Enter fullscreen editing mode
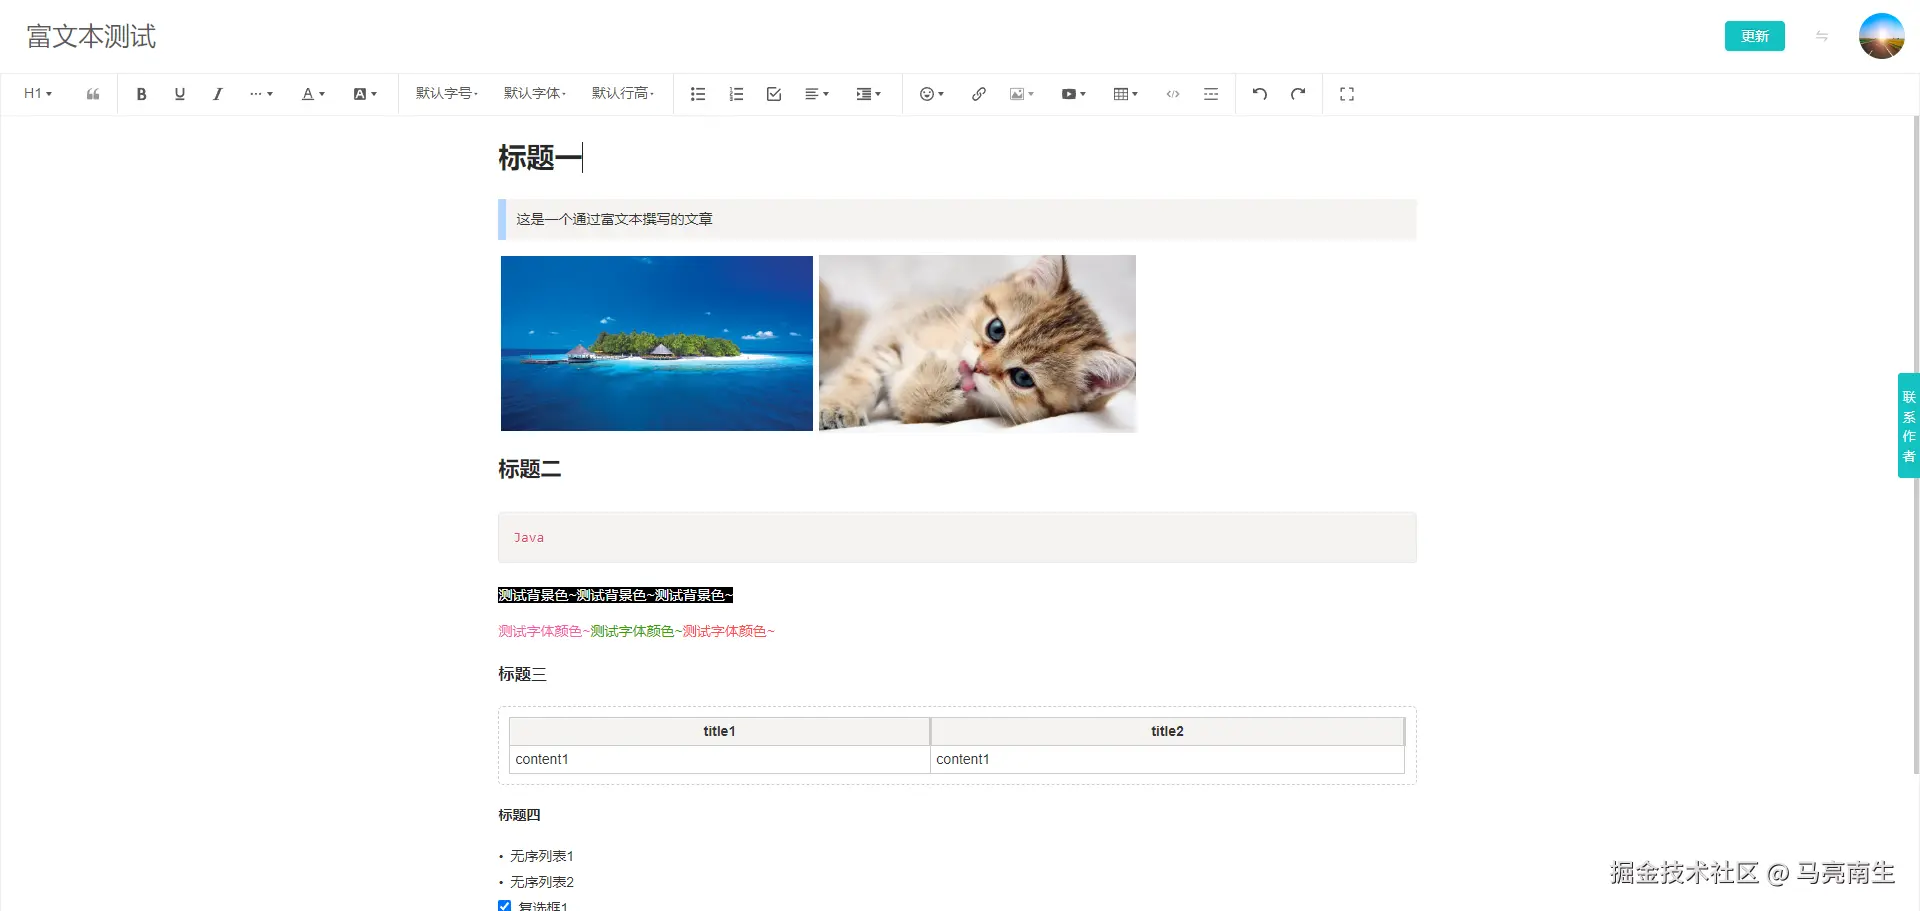1920x911 pixels. tap(1346, 93)
